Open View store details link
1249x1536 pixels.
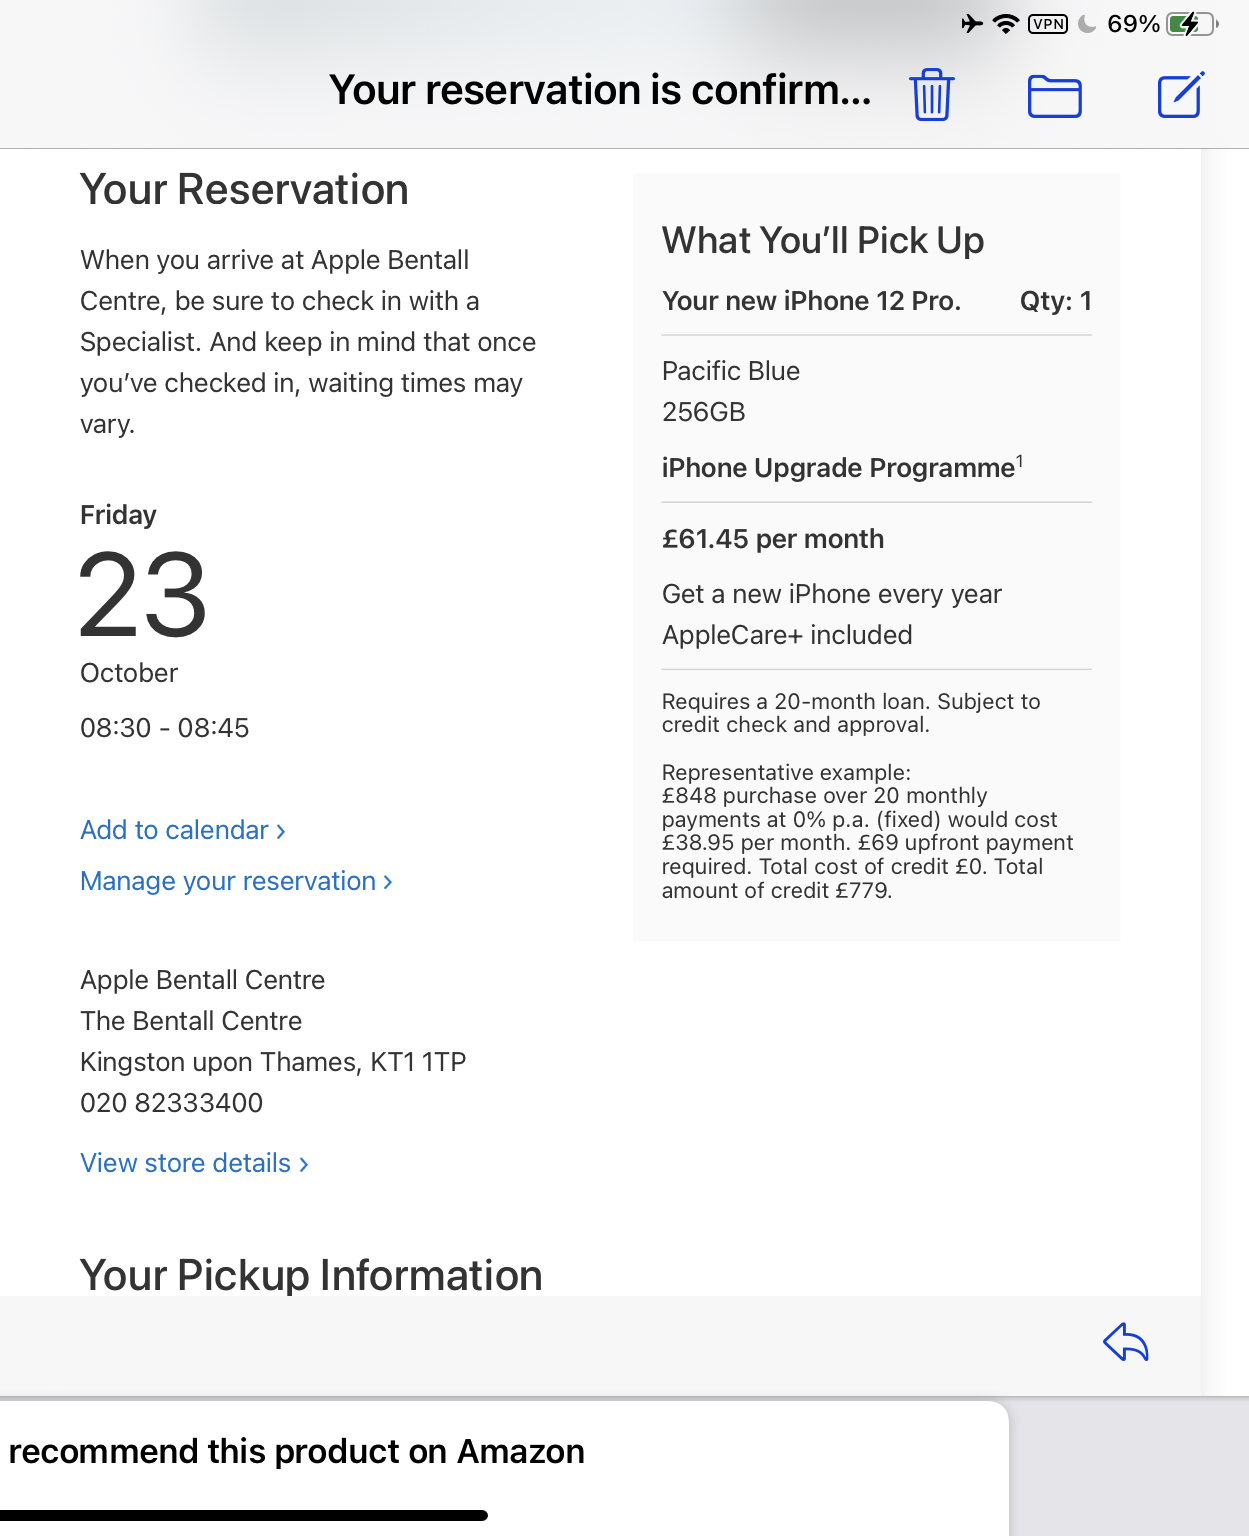tap(194, 1163)
